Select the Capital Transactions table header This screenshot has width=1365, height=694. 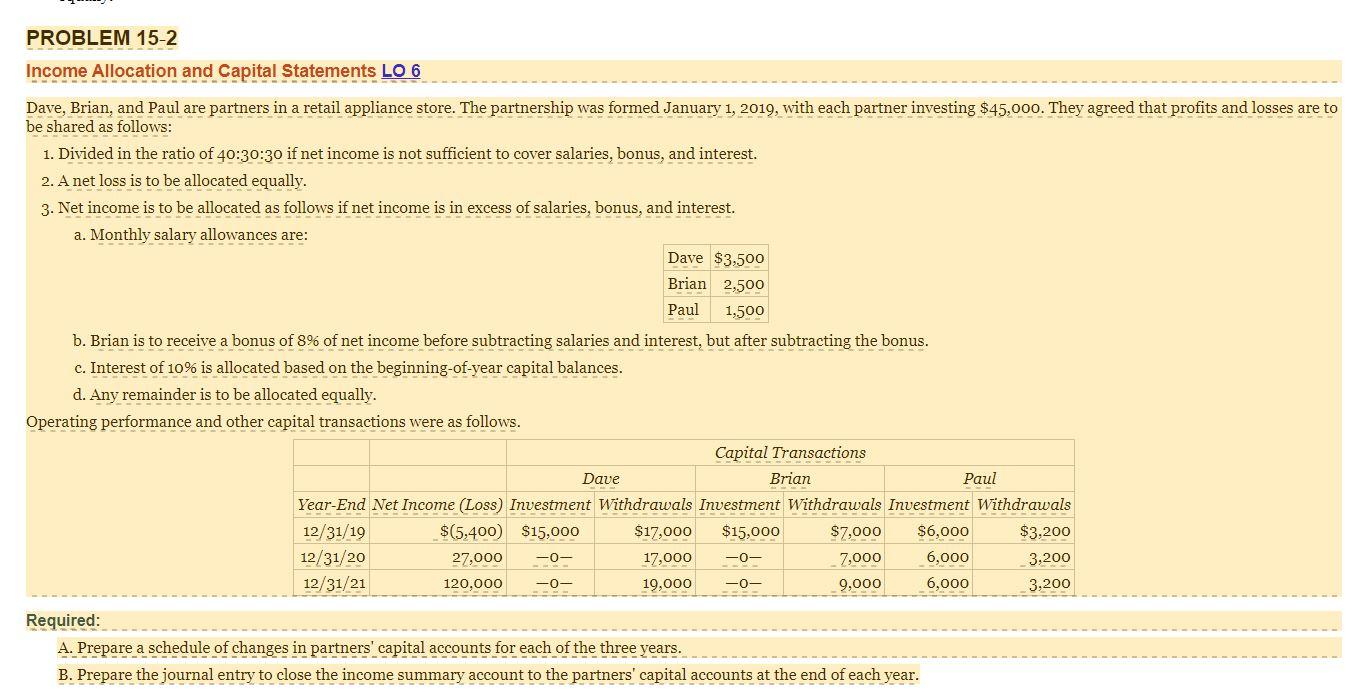click(x=791, y=452)
